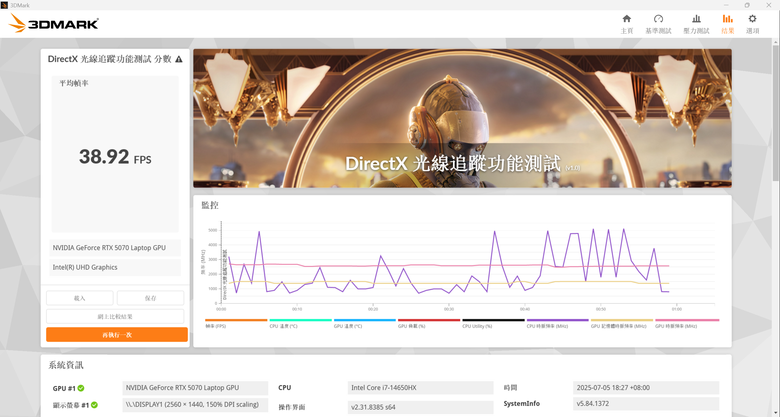Click the 操作界面 label
780x417 pixels.
[x=292, y=407]
